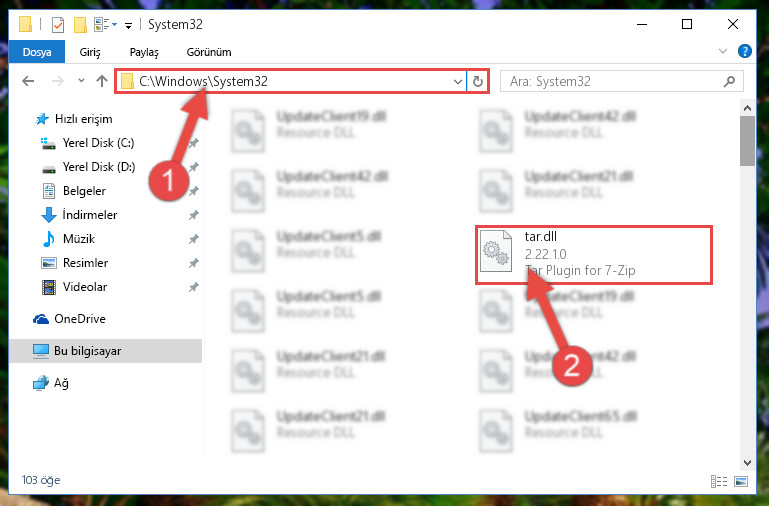Open the Help question mark icon

coord(744,51)
